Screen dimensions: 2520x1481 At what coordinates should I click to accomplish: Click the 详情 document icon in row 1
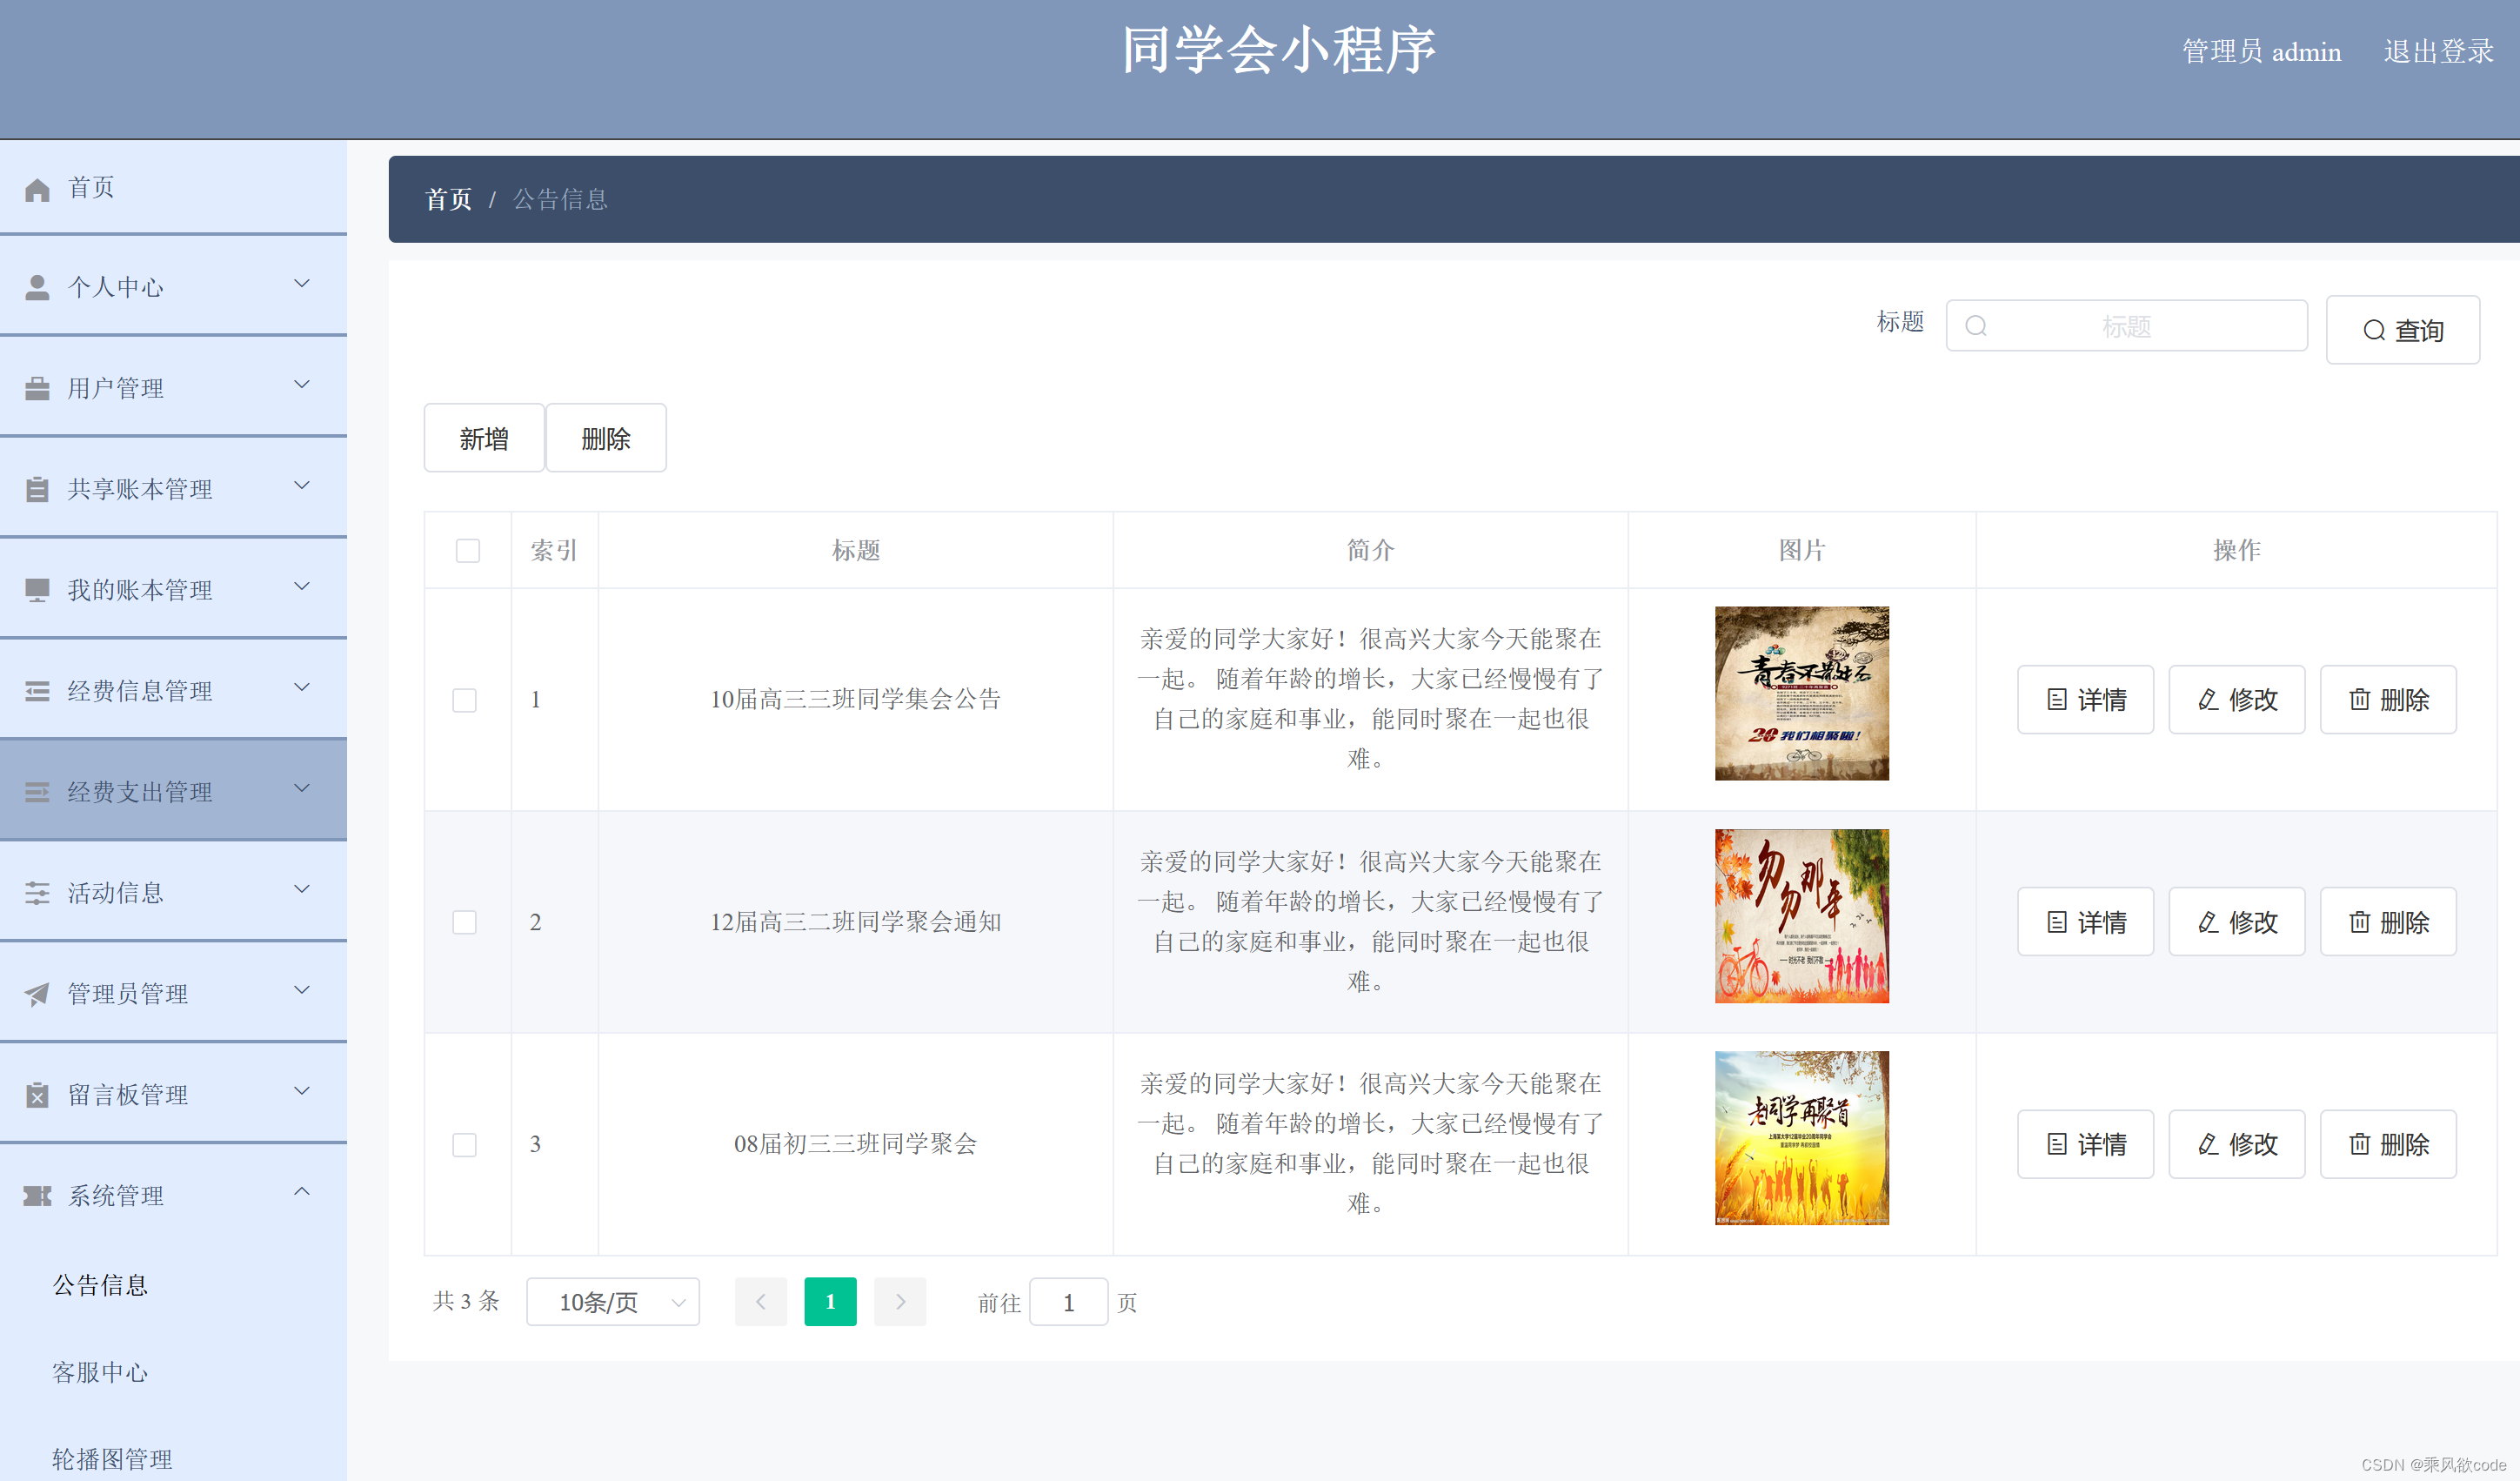coord(2056,699)
